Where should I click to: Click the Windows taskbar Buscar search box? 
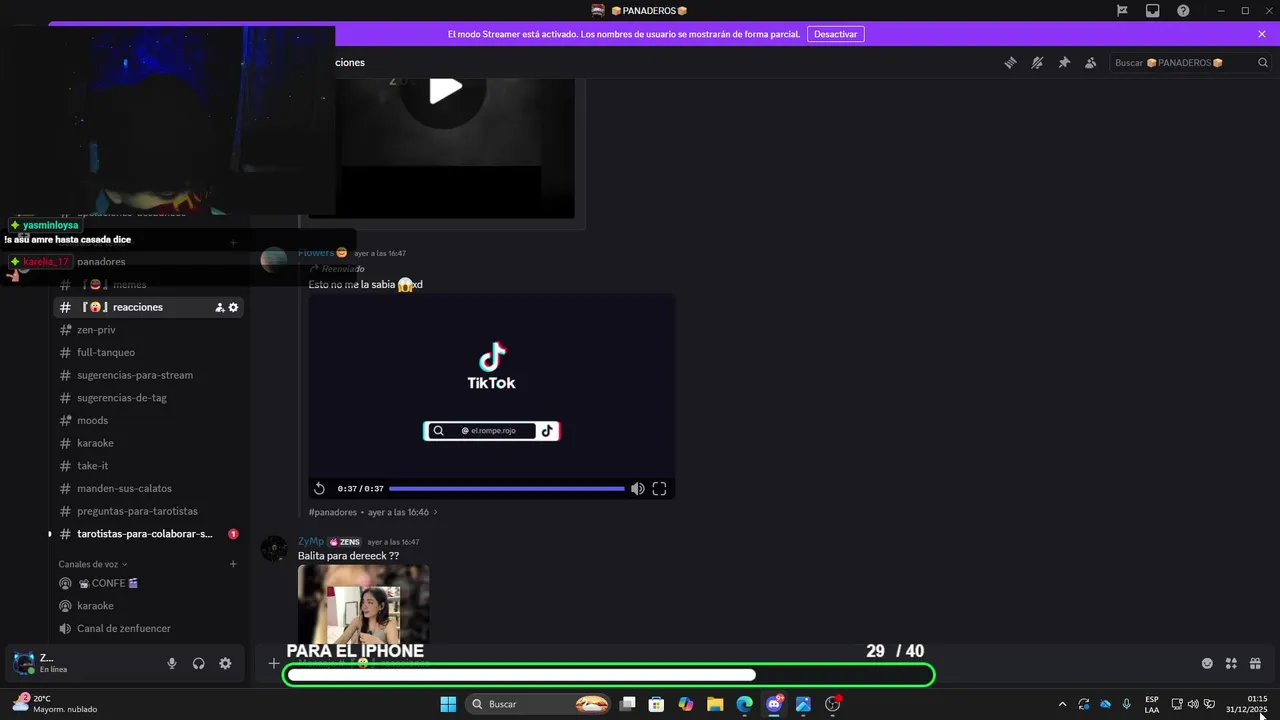point(540,704)
